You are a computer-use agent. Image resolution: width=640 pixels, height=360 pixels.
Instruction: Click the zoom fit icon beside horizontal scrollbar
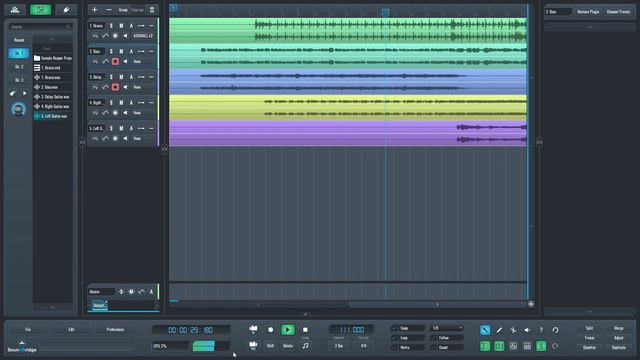531,304
